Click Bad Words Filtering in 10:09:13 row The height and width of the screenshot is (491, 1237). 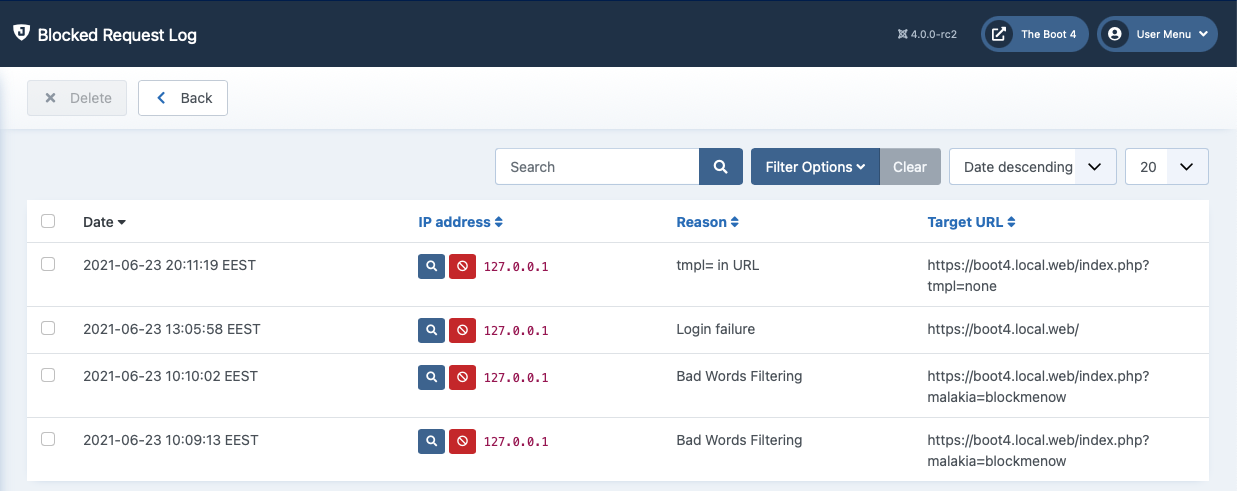(739, 440)
